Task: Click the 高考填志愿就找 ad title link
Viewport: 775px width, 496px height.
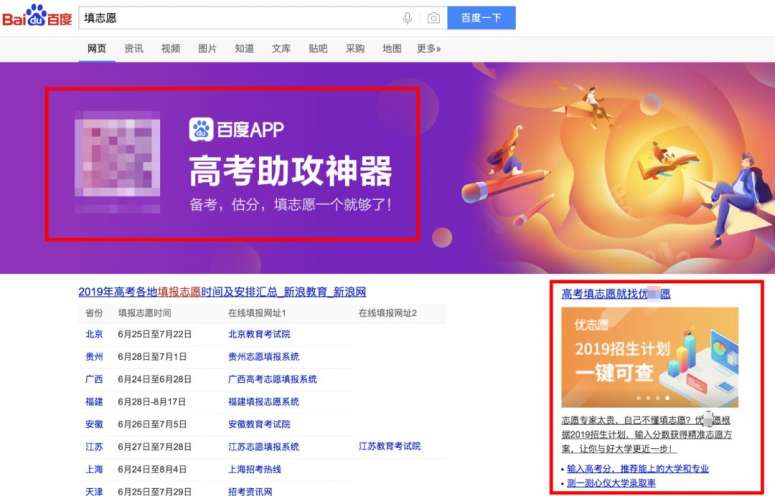Action: coord(616,294)
